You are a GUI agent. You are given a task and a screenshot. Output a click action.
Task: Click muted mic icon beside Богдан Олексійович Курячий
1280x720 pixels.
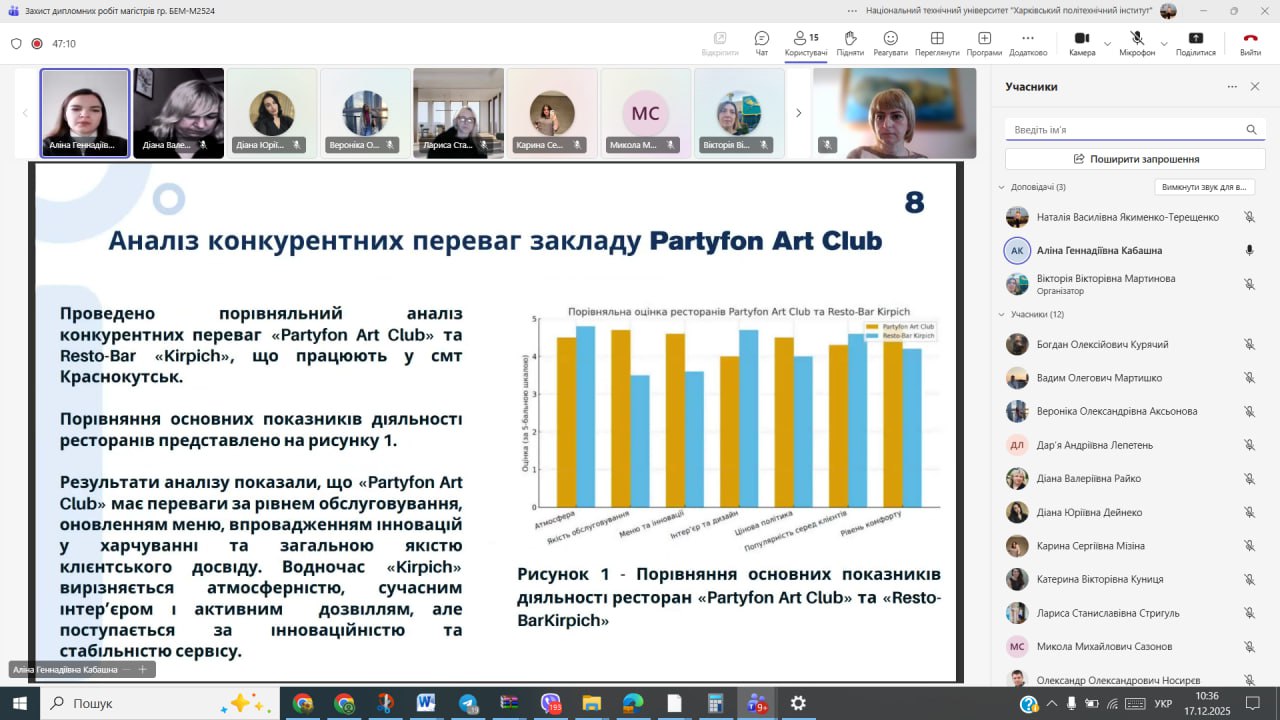click(x=1249, y=345)
